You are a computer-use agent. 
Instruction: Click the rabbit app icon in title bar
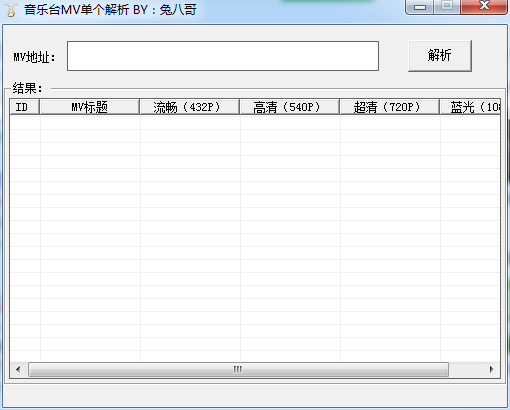pos(11,10)
